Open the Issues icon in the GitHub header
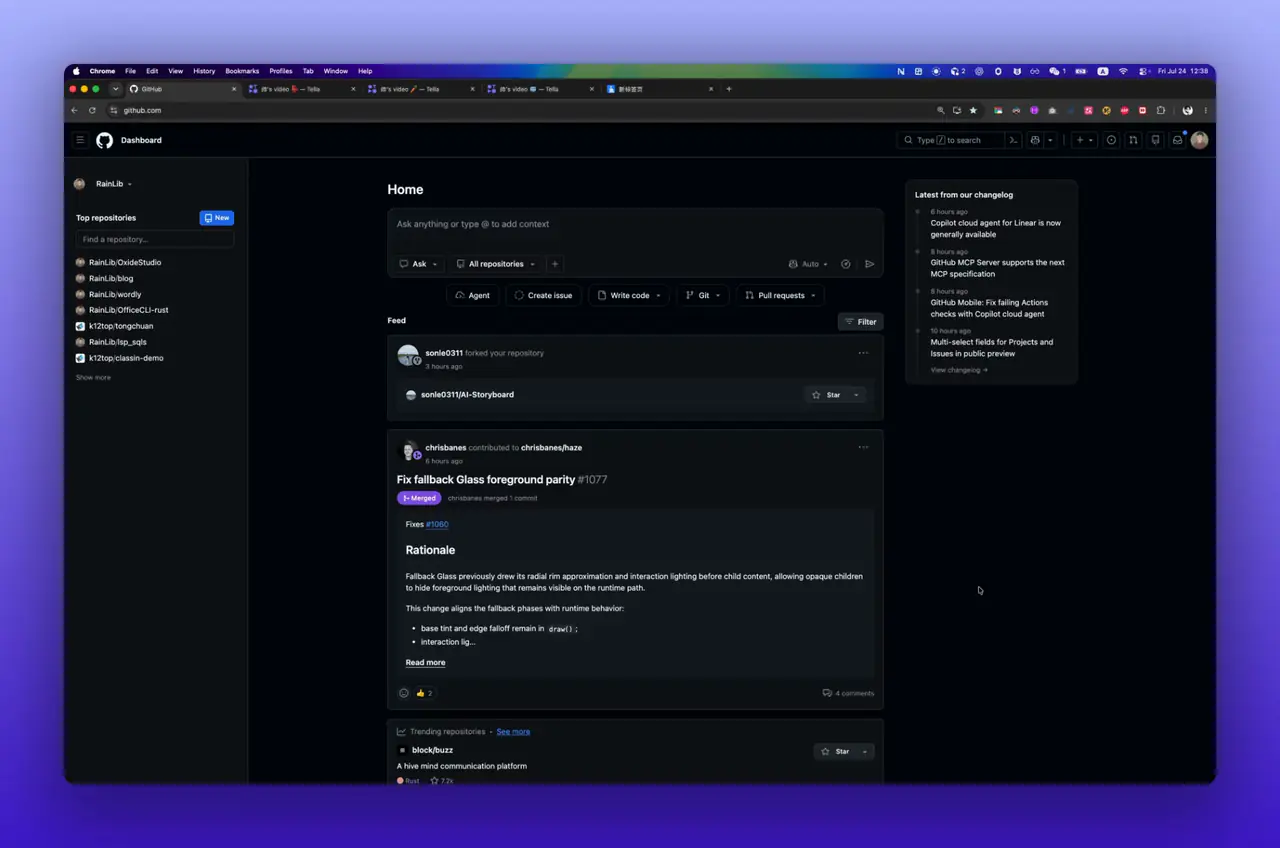Image resolution: width=1280 pixels, height=848 pixels. pyautogui.click(x=1111, y=140)
